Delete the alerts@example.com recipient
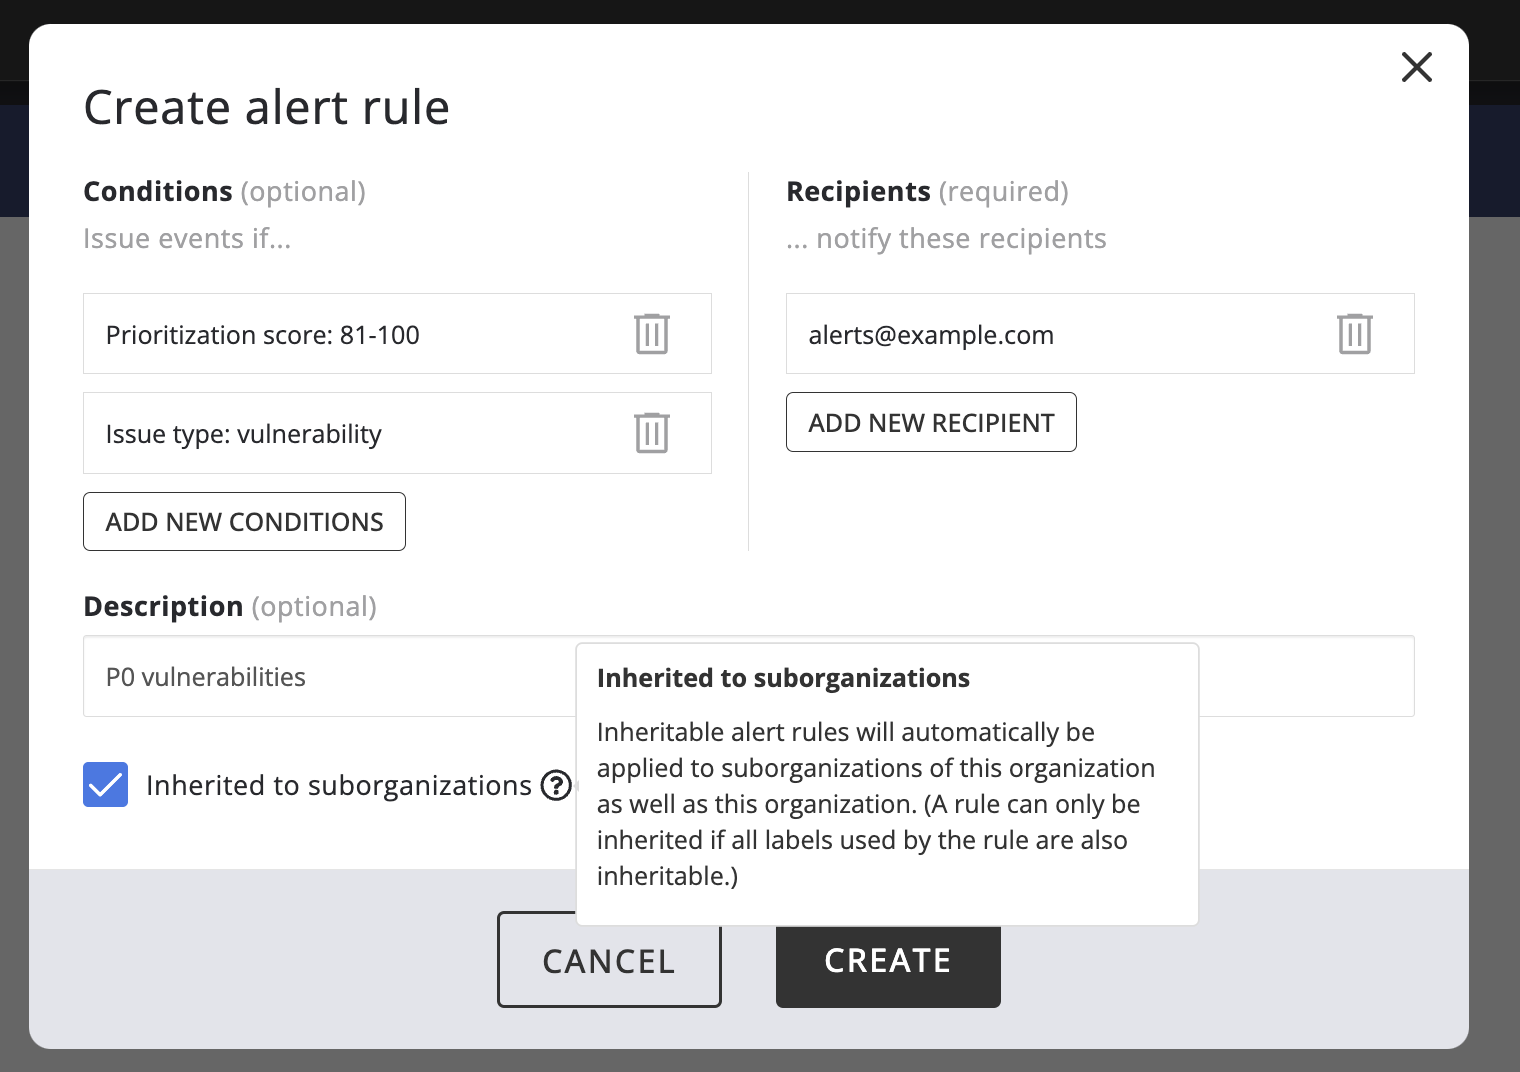Viewport: 1520px width, 1072px height. 1354,334
